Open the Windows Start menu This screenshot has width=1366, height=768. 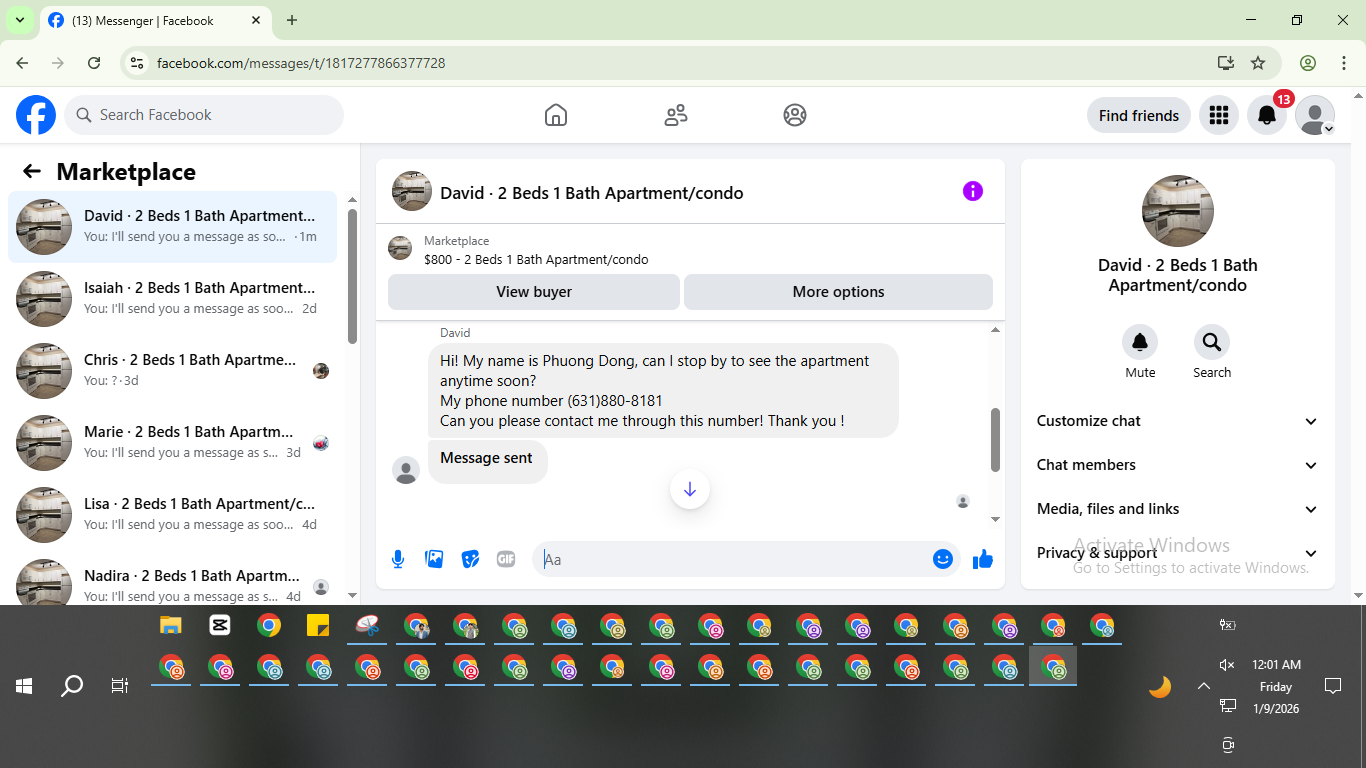point(24,686)
